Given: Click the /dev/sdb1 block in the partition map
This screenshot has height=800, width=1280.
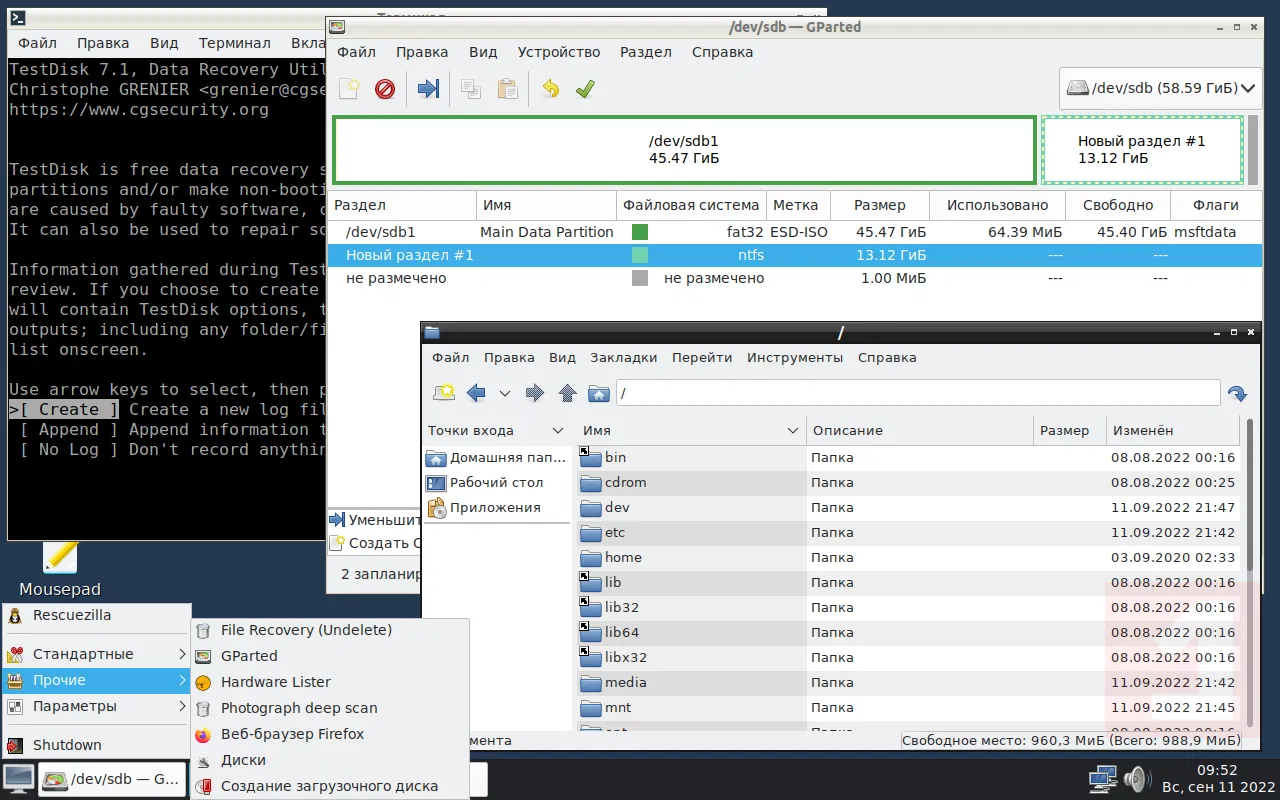Looking at the screenshot, I should click(684, 150).
